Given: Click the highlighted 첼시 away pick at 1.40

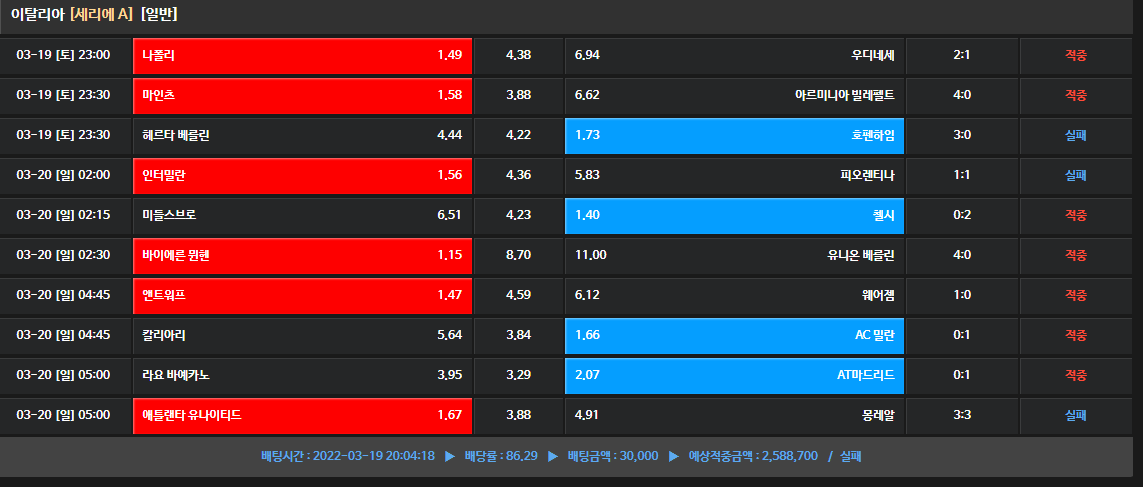Looking at the screenshot, I should click(x=733, y=215).
